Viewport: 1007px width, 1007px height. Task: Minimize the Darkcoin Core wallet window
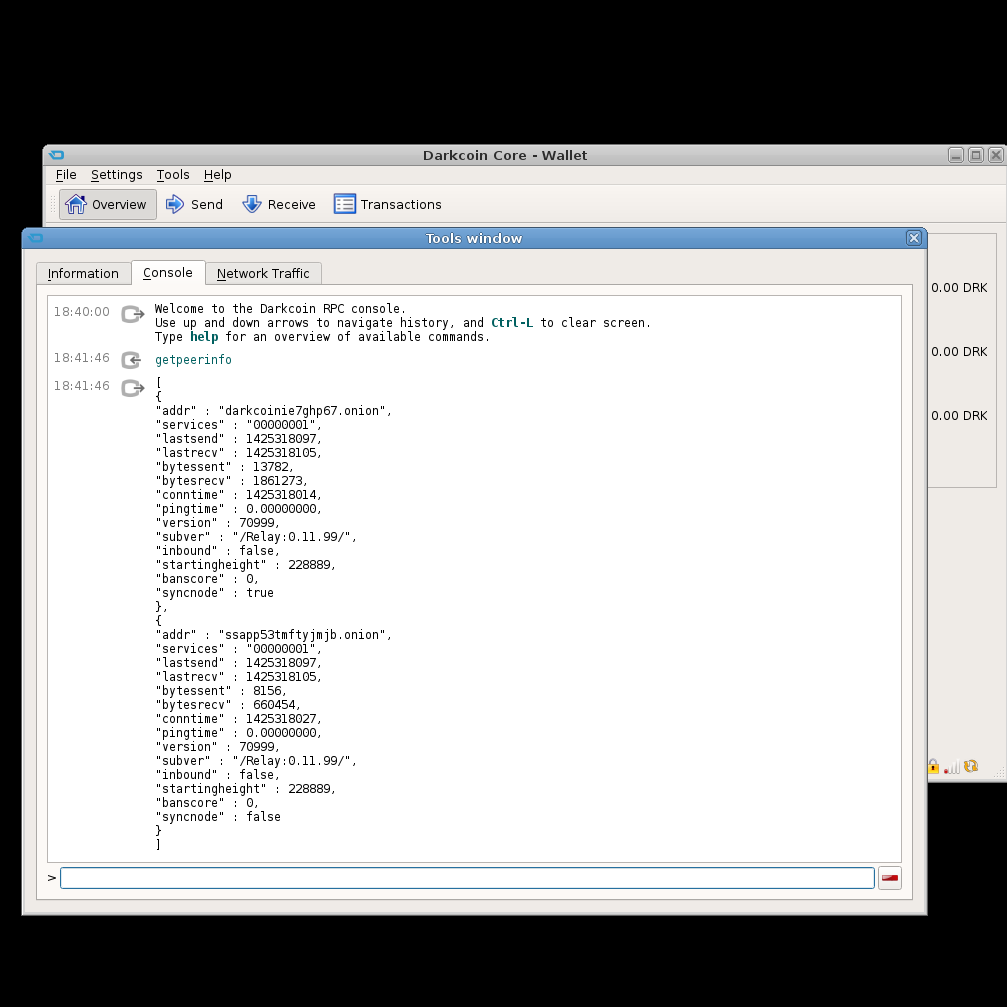tap(956, 155)
